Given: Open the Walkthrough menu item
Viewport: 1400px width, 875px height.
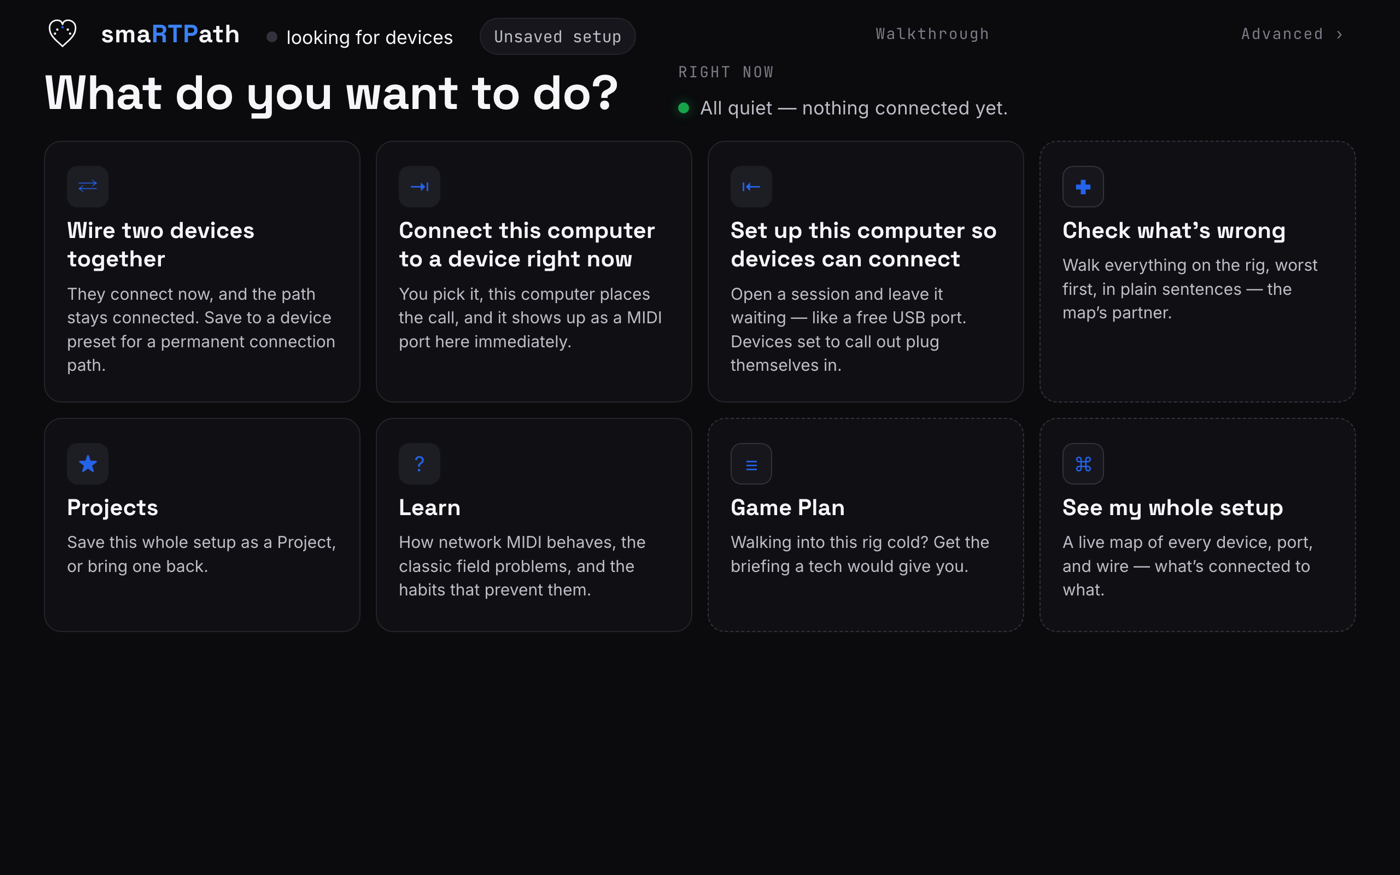Looking at the screenshot, I should (932, 34).
